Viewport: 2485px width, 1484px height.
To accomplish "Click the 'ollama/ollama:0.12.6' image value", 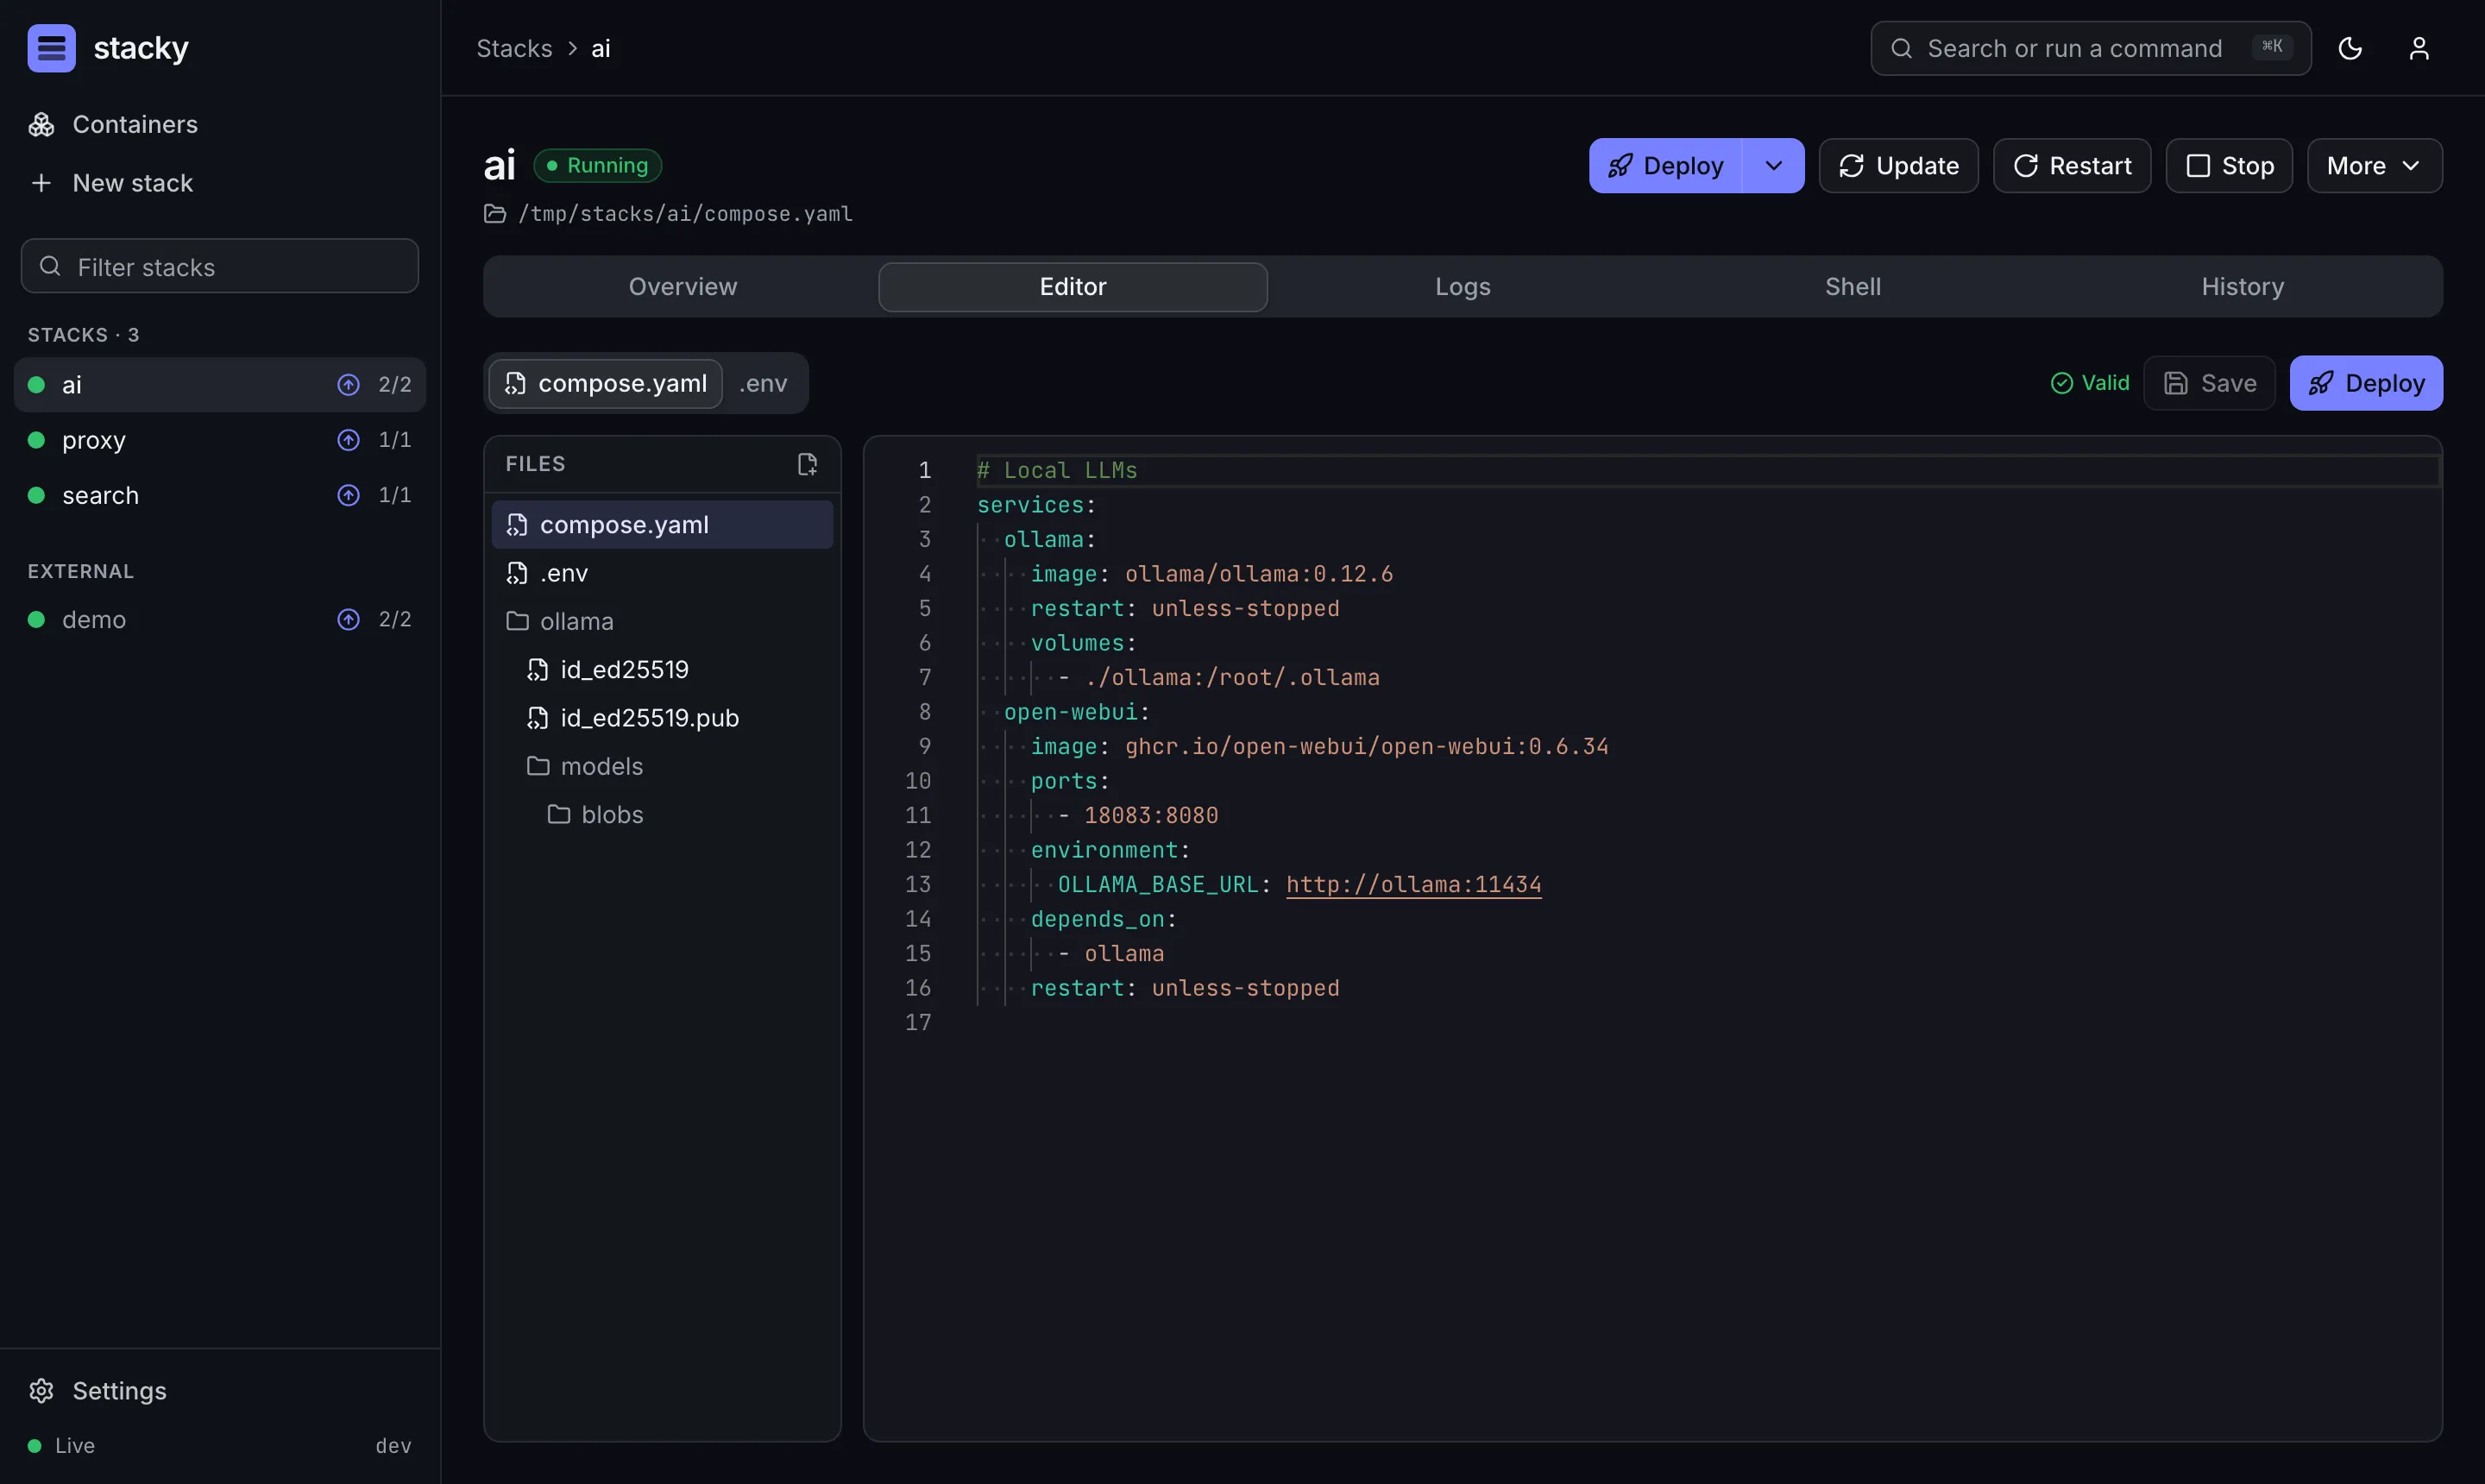I will pos(1258,574).
